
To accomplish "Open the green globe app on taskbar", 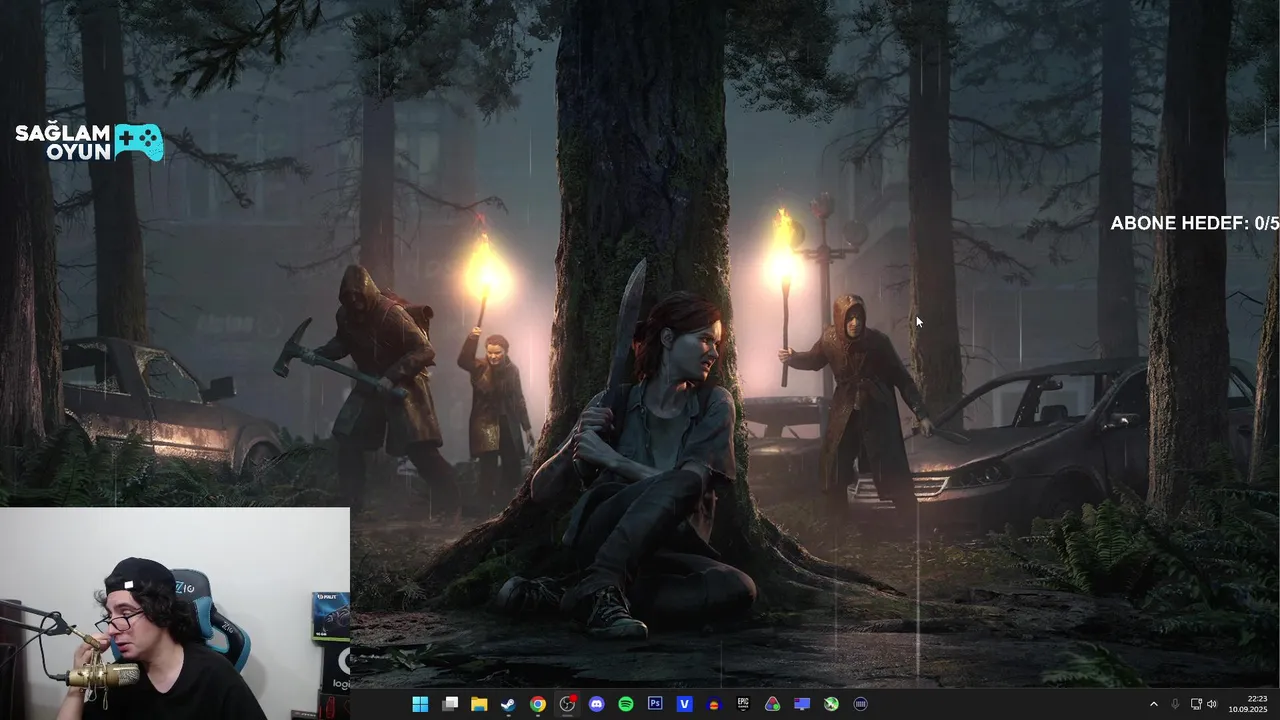I will [x=831, y=704].
